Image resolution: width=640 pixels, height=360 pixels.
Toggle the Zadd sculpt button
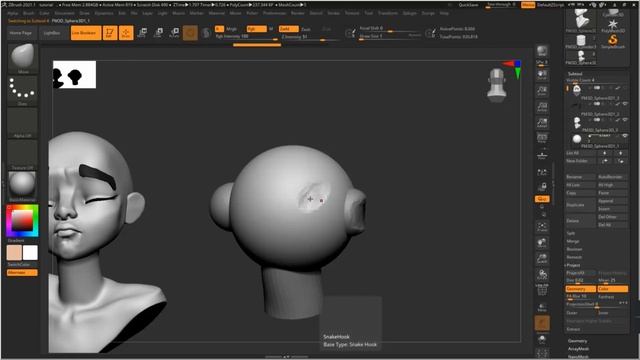[289, 29]
